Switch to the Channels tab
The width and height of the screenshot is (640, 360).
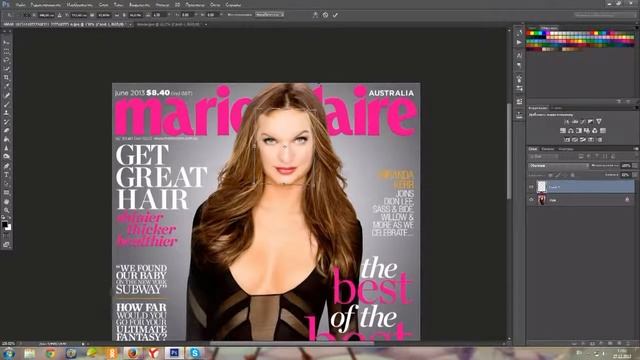[548, 149]
